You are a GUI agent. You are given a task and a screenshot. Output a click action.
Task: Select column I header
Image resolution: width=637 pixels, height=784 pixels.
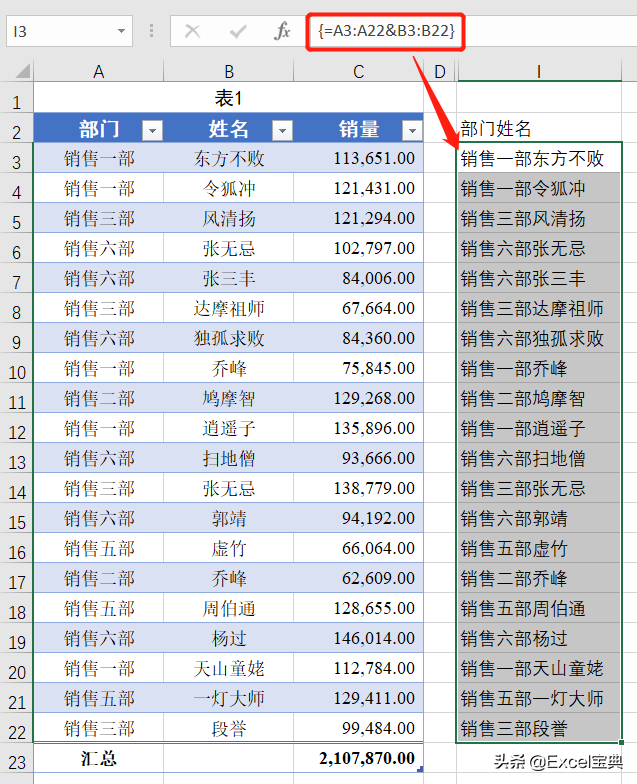(x=539, y=72)
